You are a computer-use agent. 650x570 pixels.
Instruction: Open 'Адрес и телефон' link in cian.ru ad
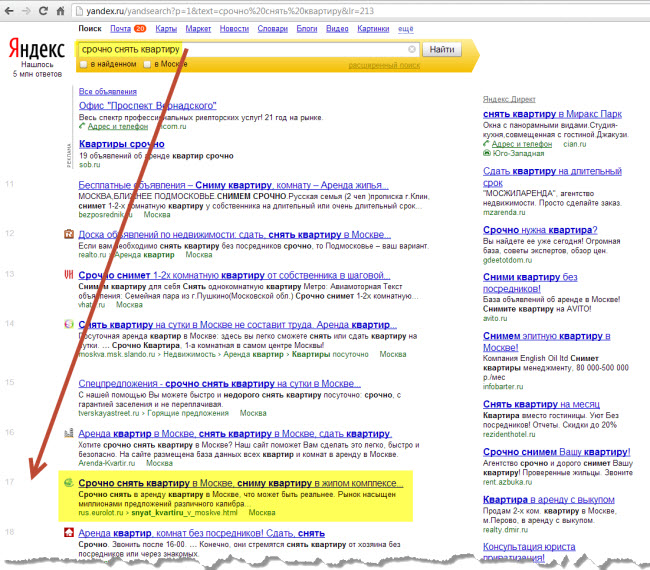(522, 144)
